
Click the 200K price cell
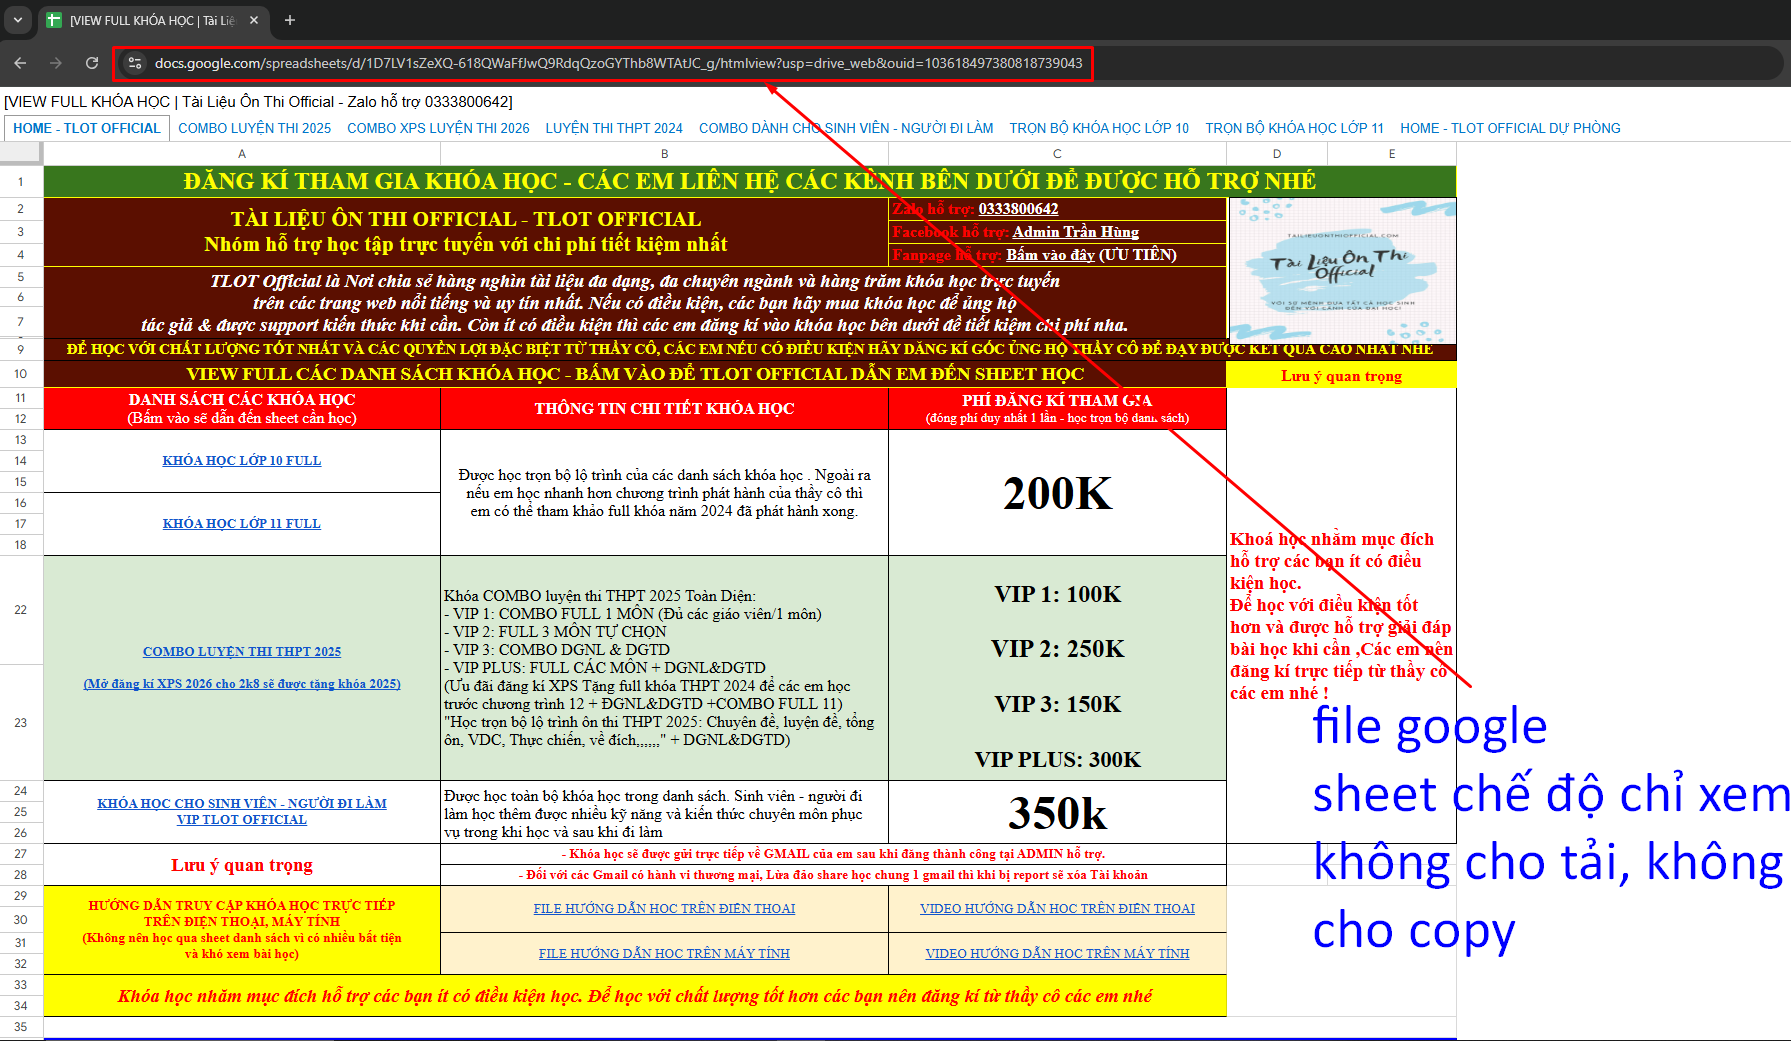point(1057,493)
